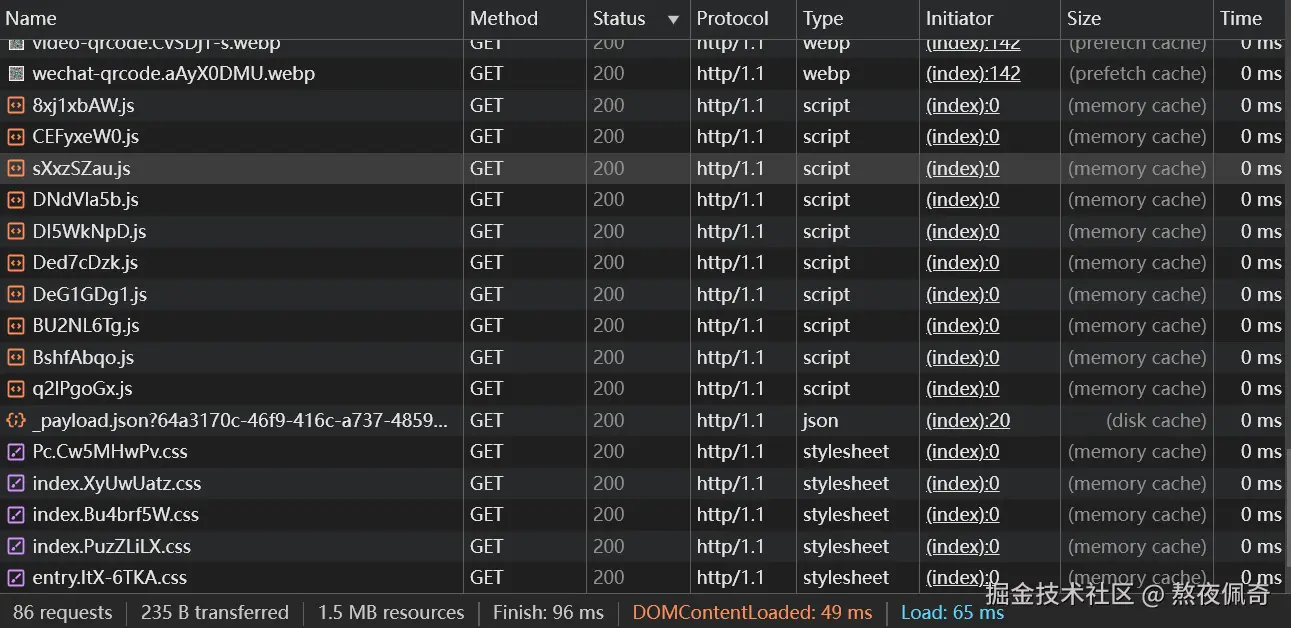Click the script icon beside q2lPgoGx.js
The image size is (1291, 628).
pos(16,389)
